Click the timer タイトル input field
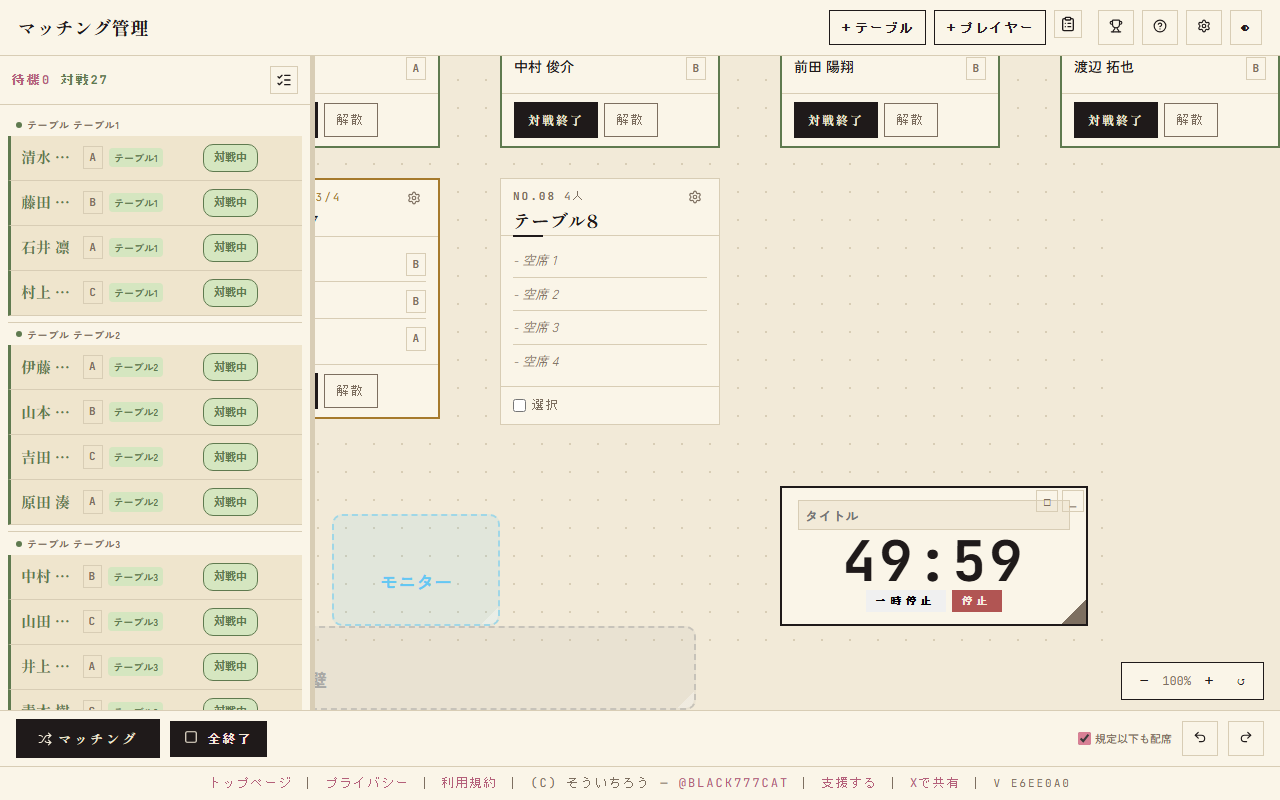The height and width of the screenshot is (800, 1280). coord(934,515)
